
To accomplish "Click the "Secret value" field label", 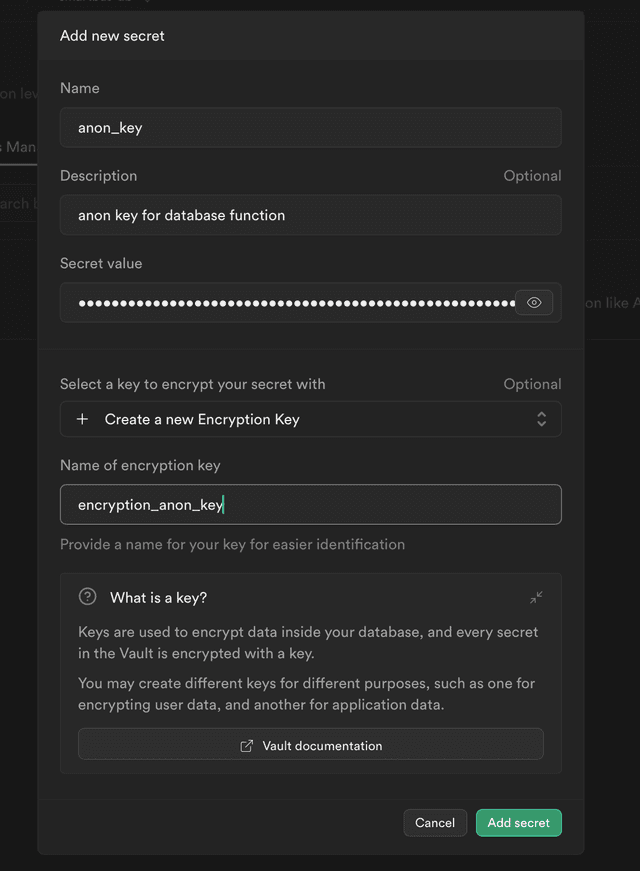I will click(x=101, y=263).
